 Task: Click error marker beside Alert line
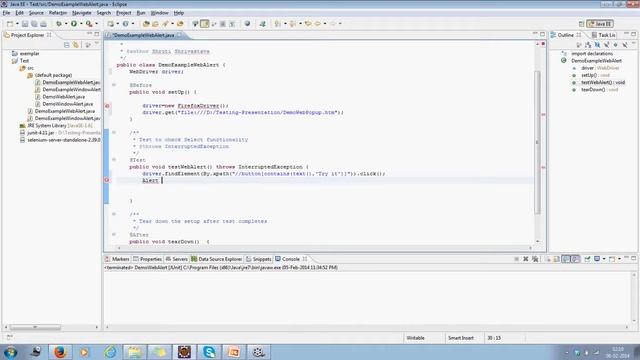(107, 180)
